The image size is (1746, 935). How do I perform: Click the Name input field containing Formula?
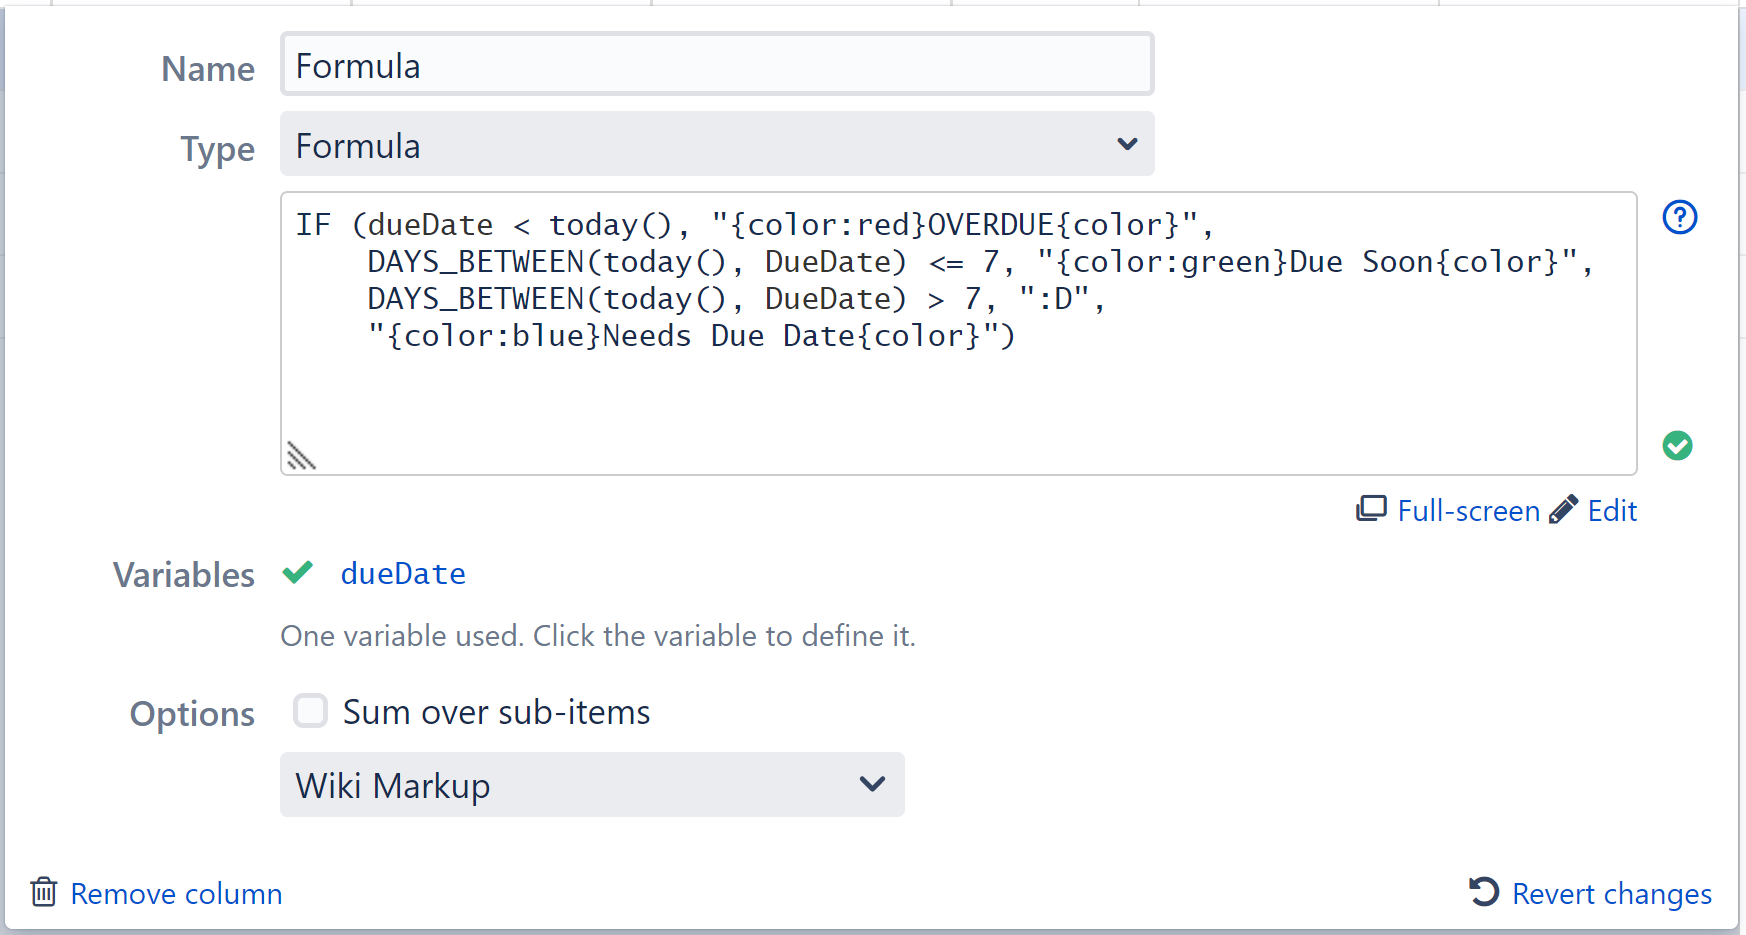(716, 64)
